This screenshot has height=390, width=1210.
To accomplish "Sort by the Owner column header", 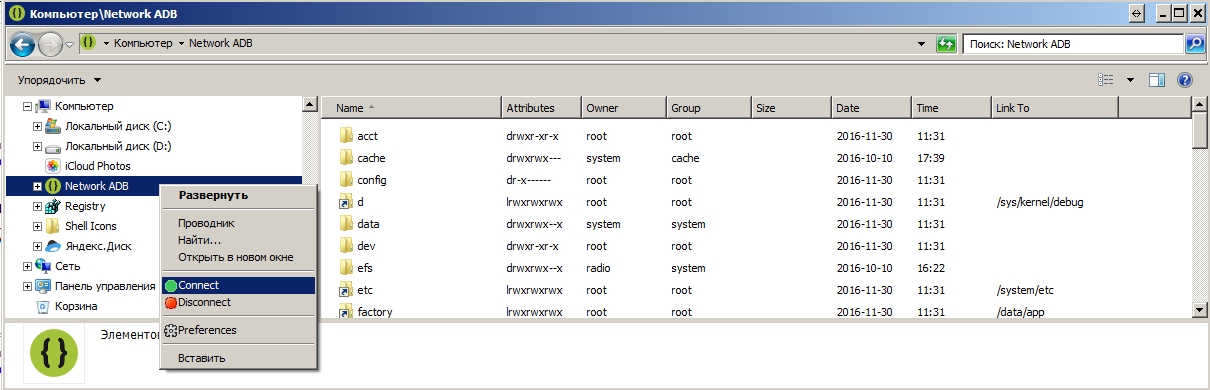I will [x=623, y=108].
